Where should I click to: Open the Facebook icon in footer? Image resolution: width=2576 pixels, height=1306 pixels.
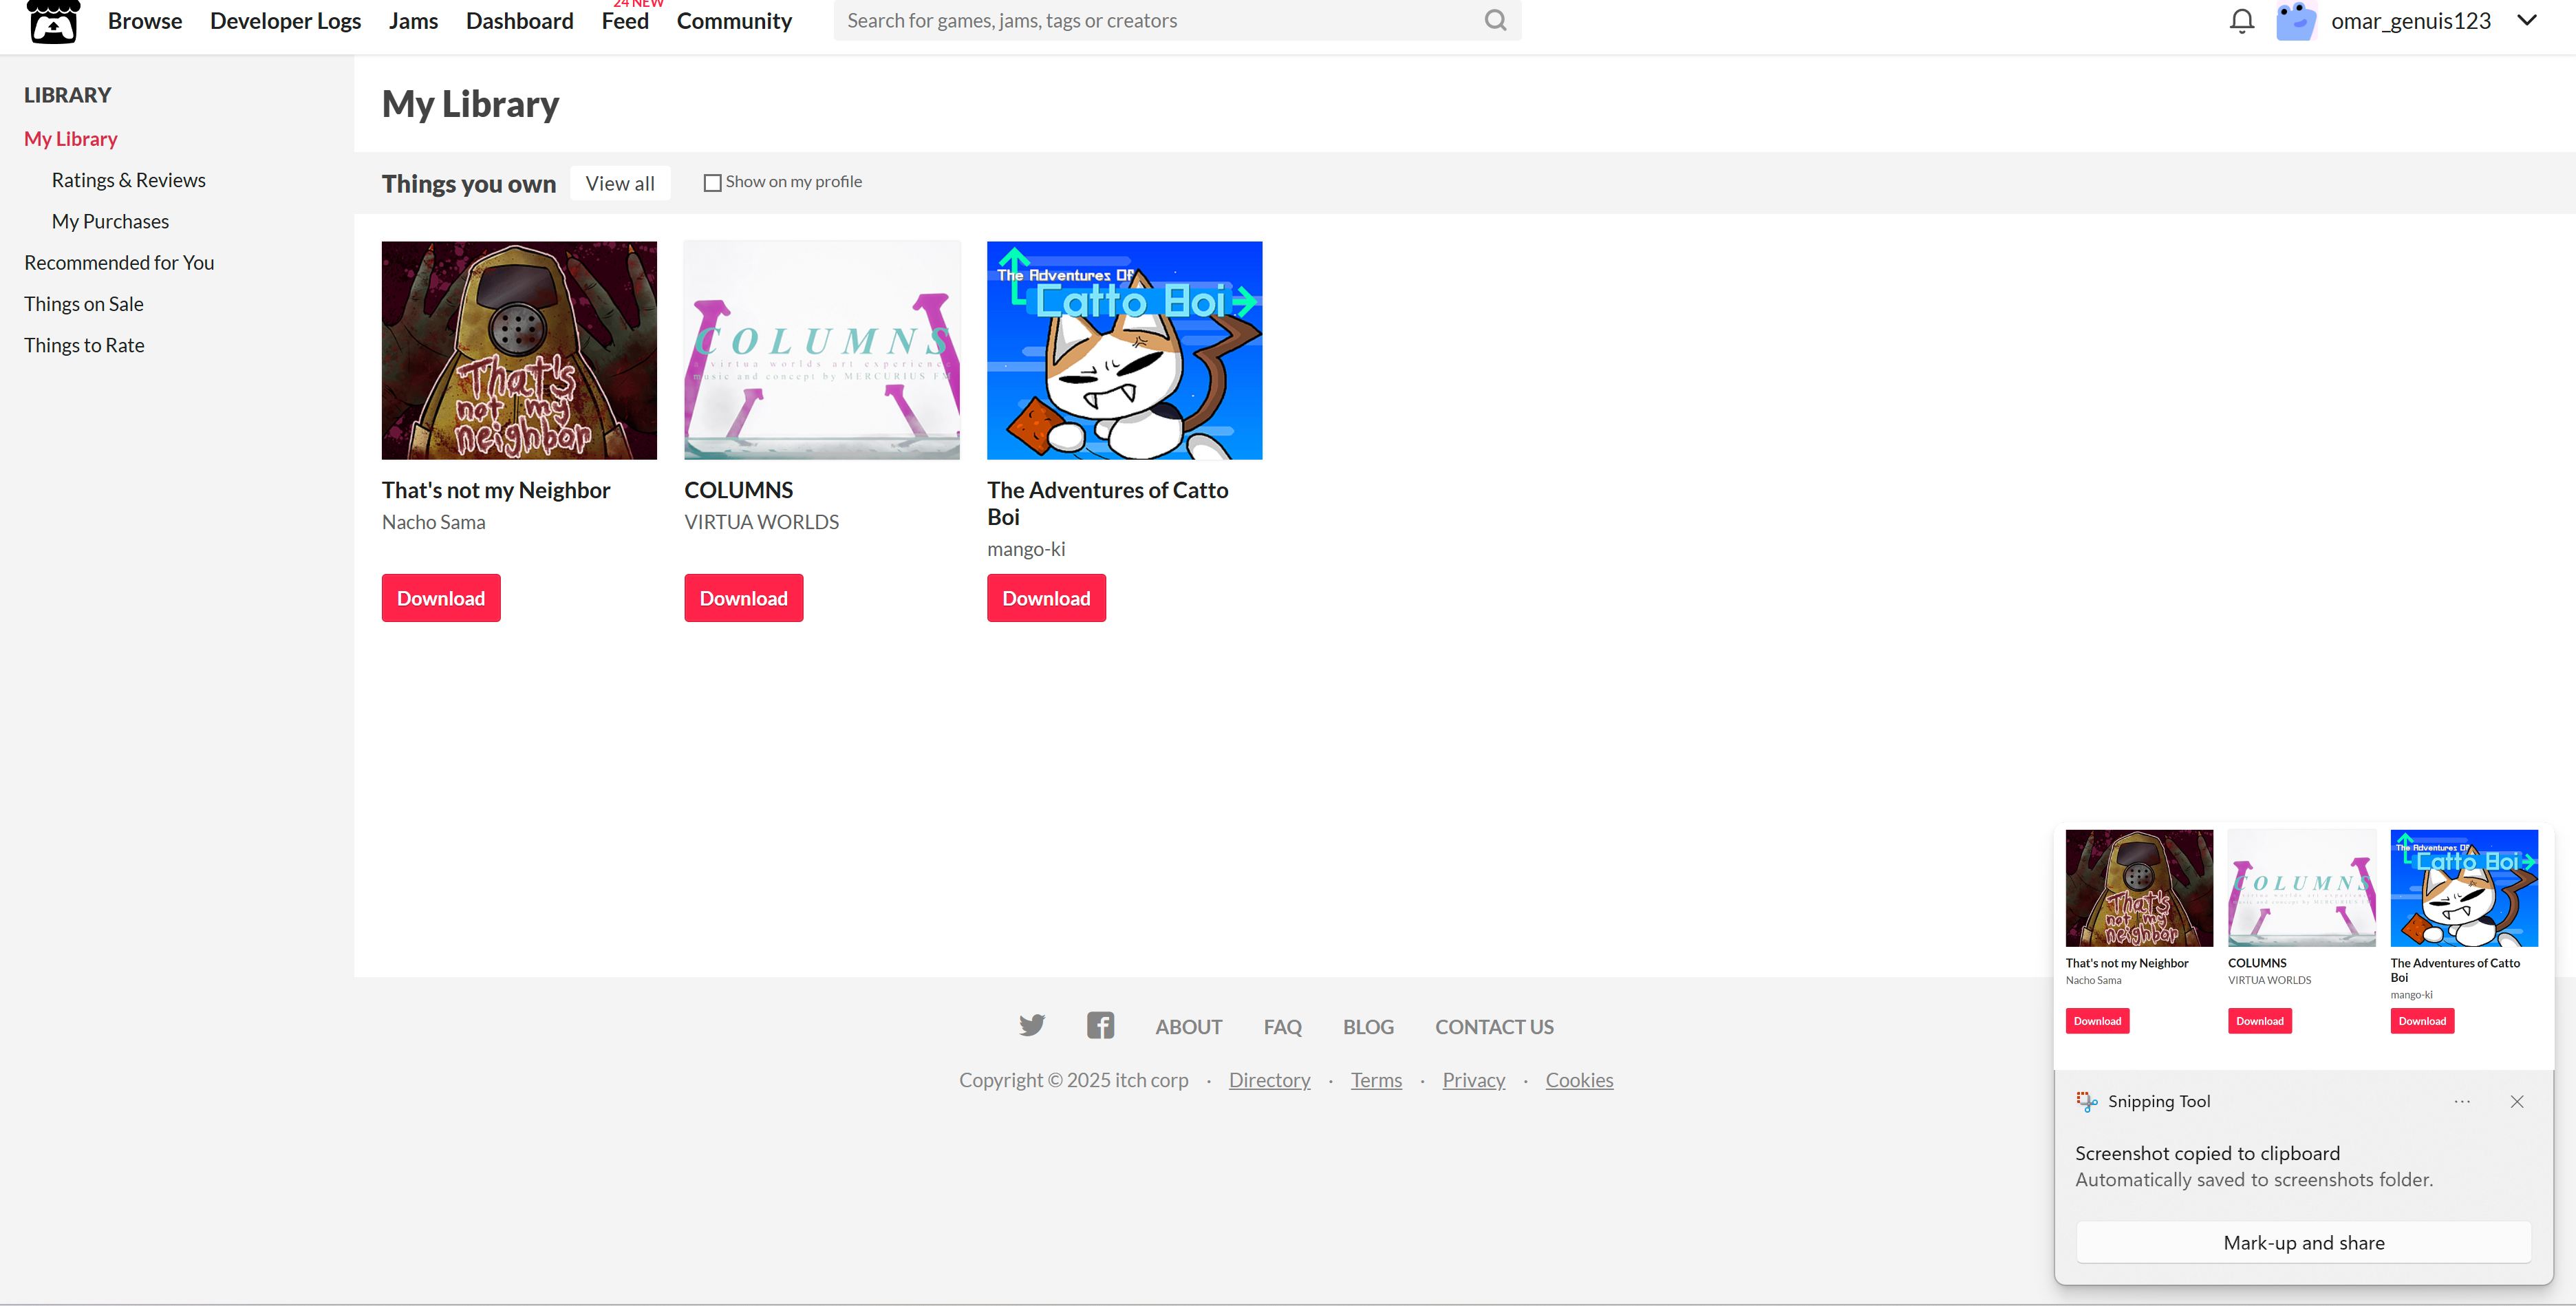(1100, 1026)
